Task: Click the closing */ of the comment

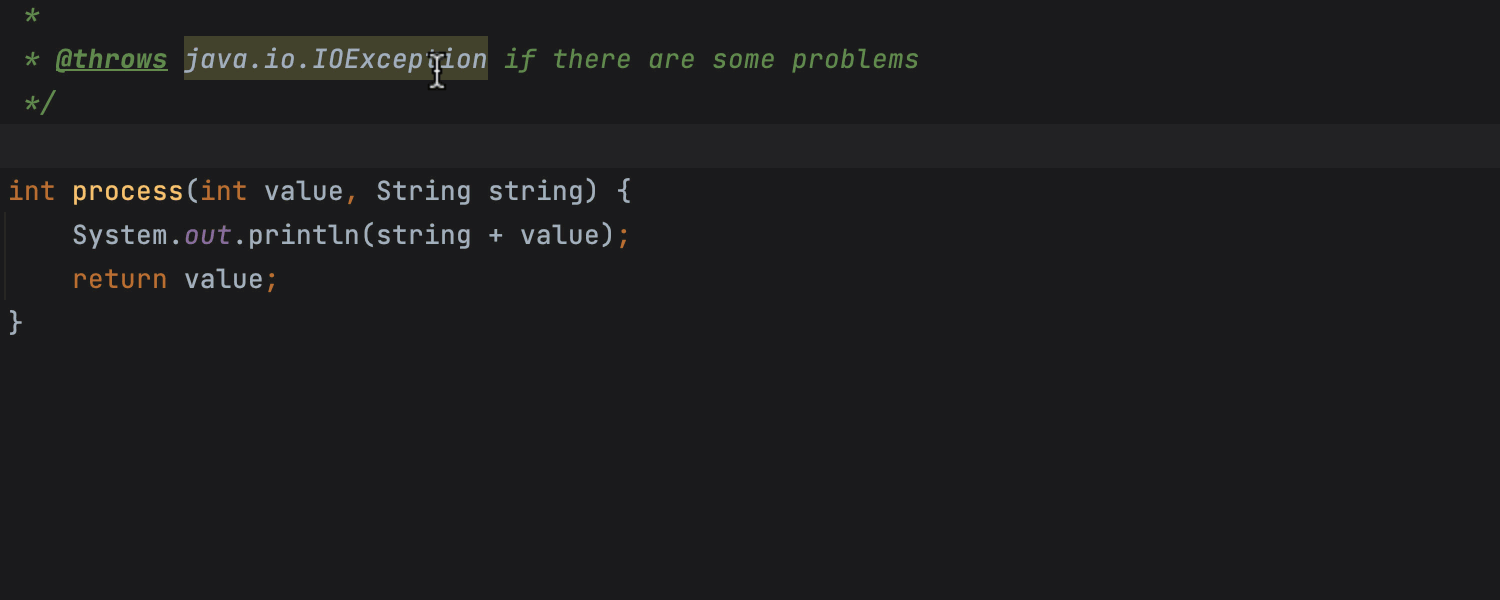Action: coord(40,103)
